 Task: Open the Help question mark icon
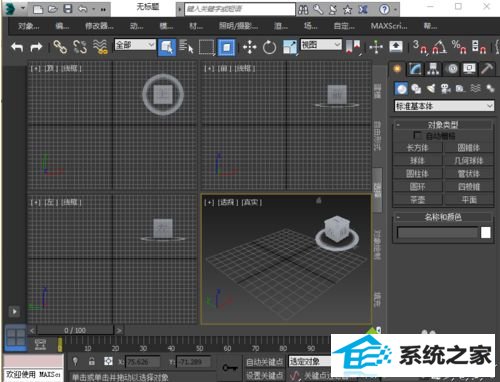[384, 9]
